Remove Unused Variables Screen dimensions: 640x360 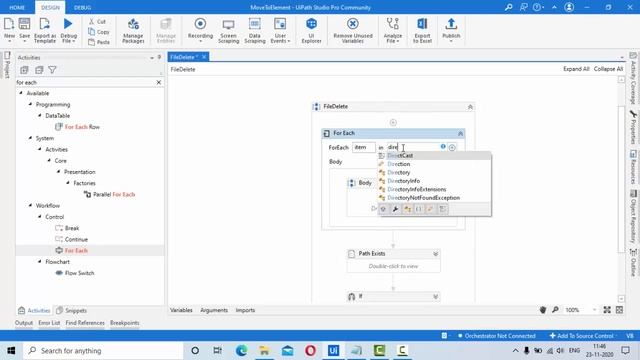353,30
